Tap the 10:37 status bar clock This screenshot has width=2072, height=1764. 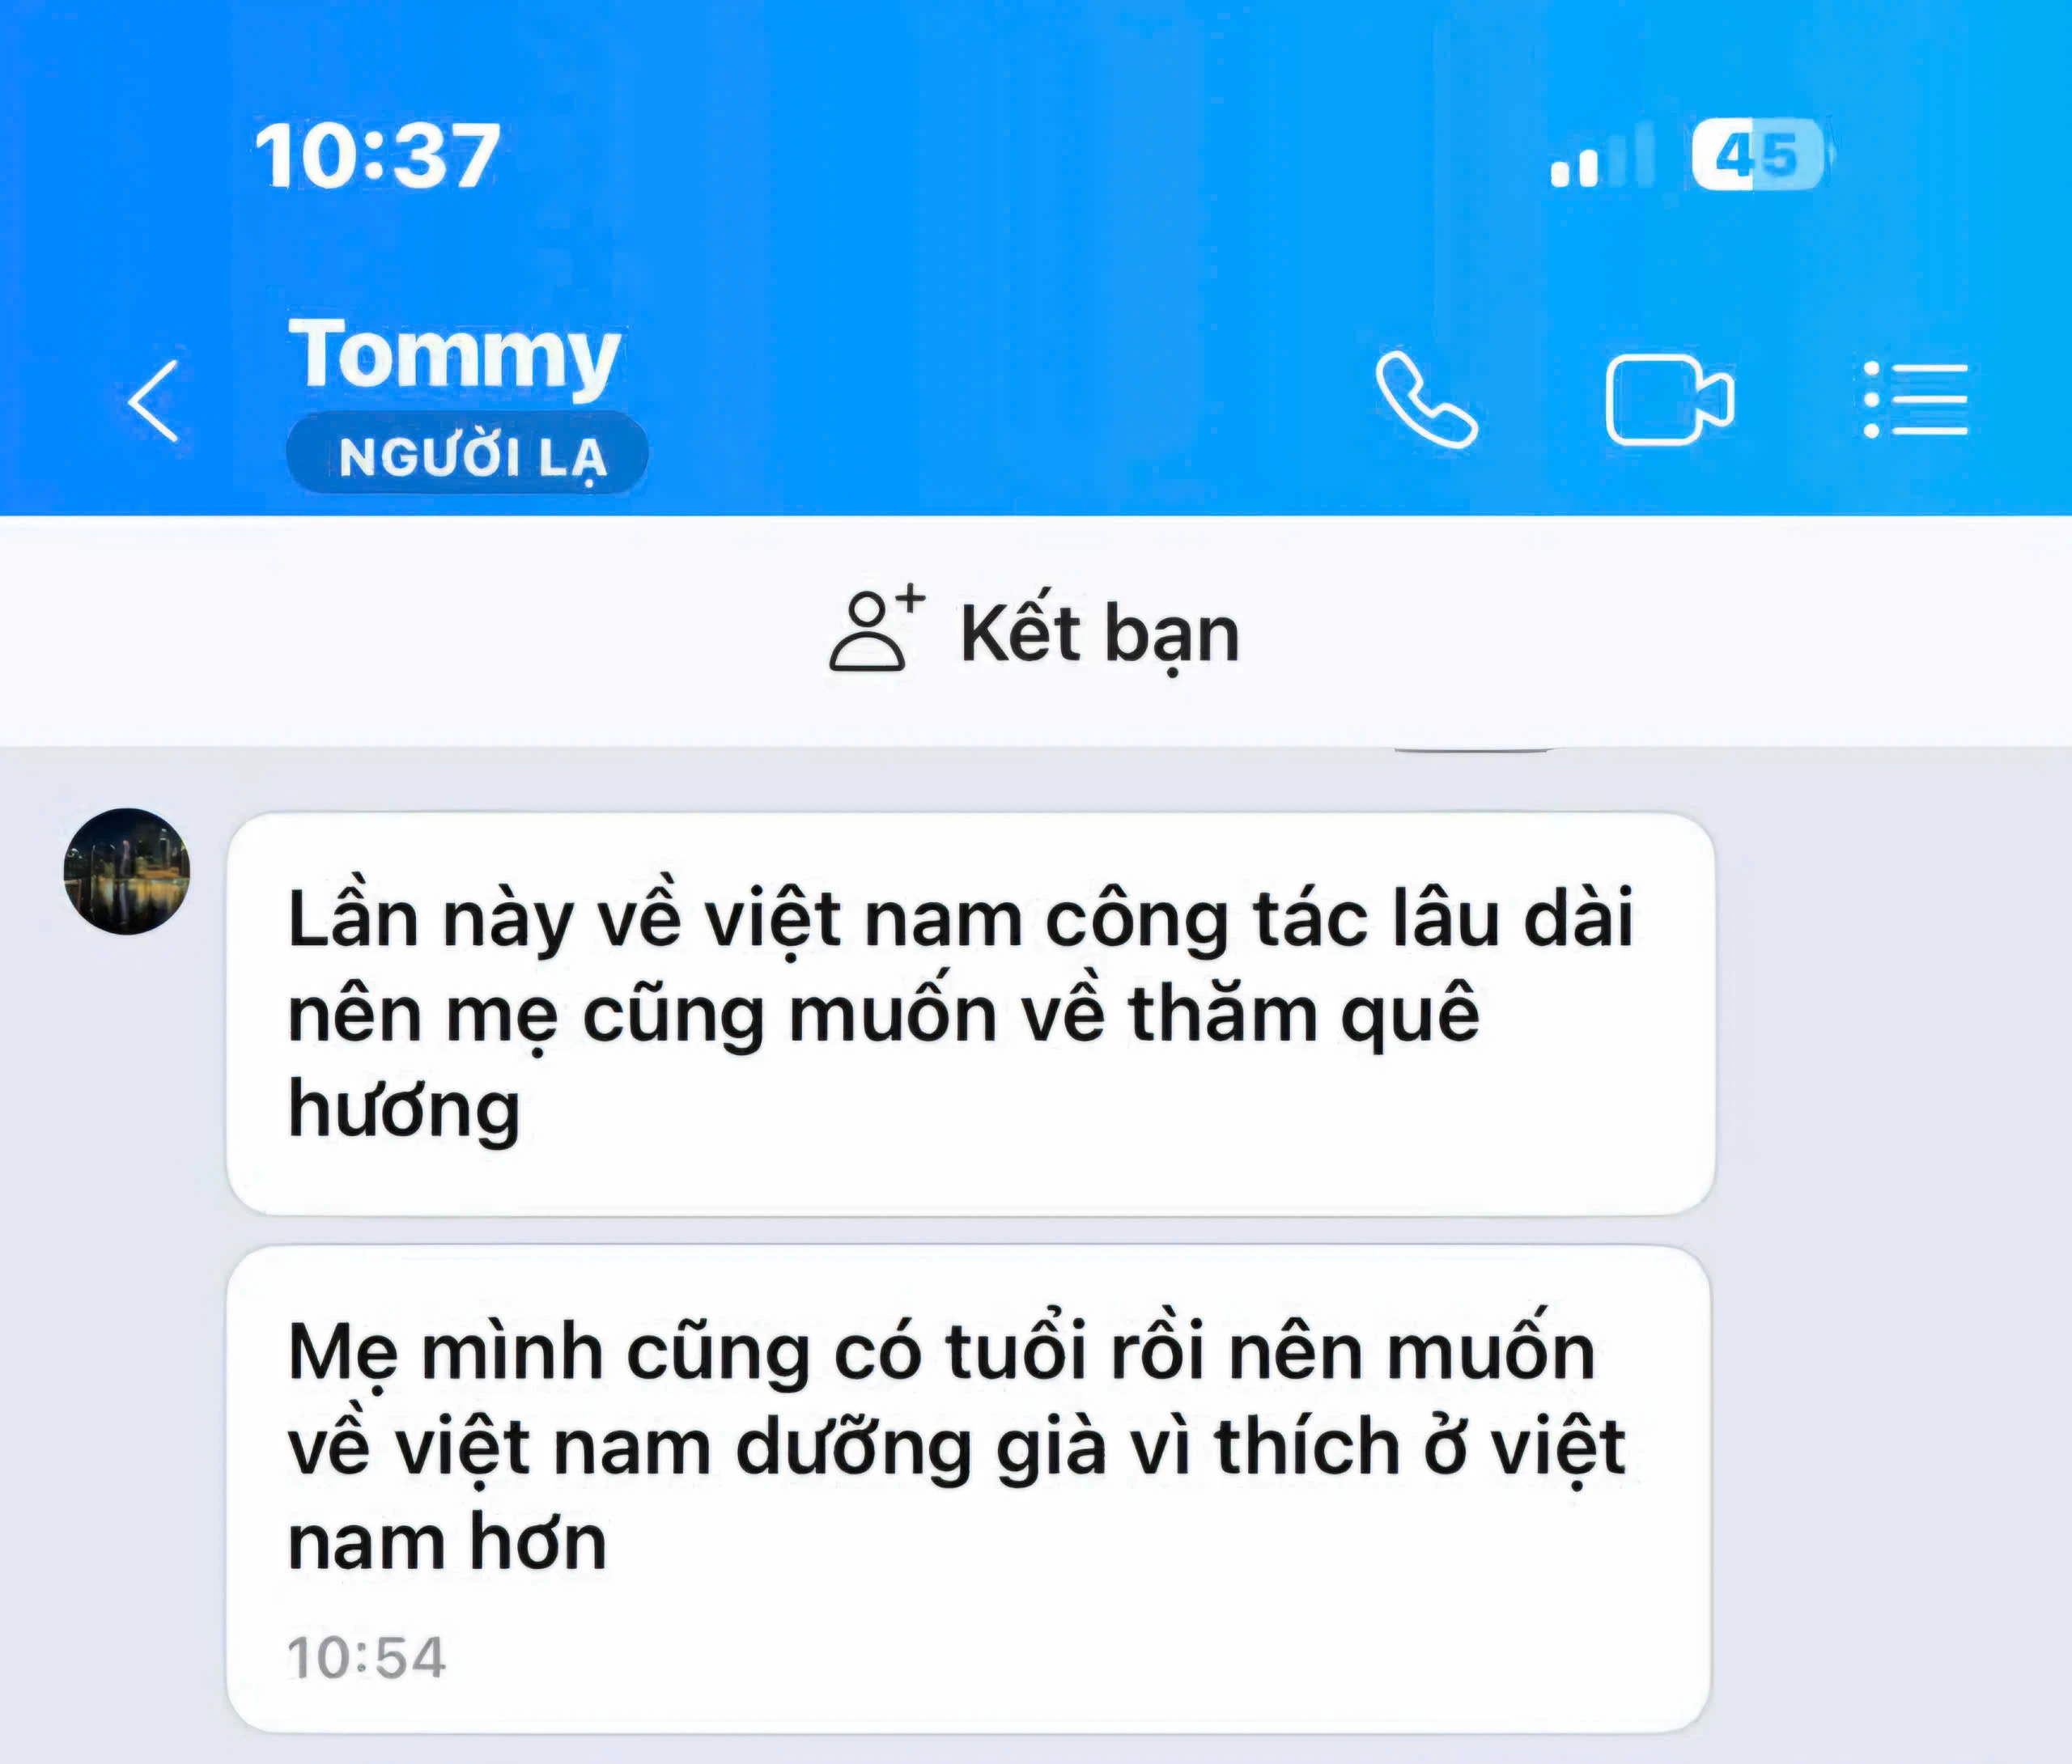click(376, 156)
